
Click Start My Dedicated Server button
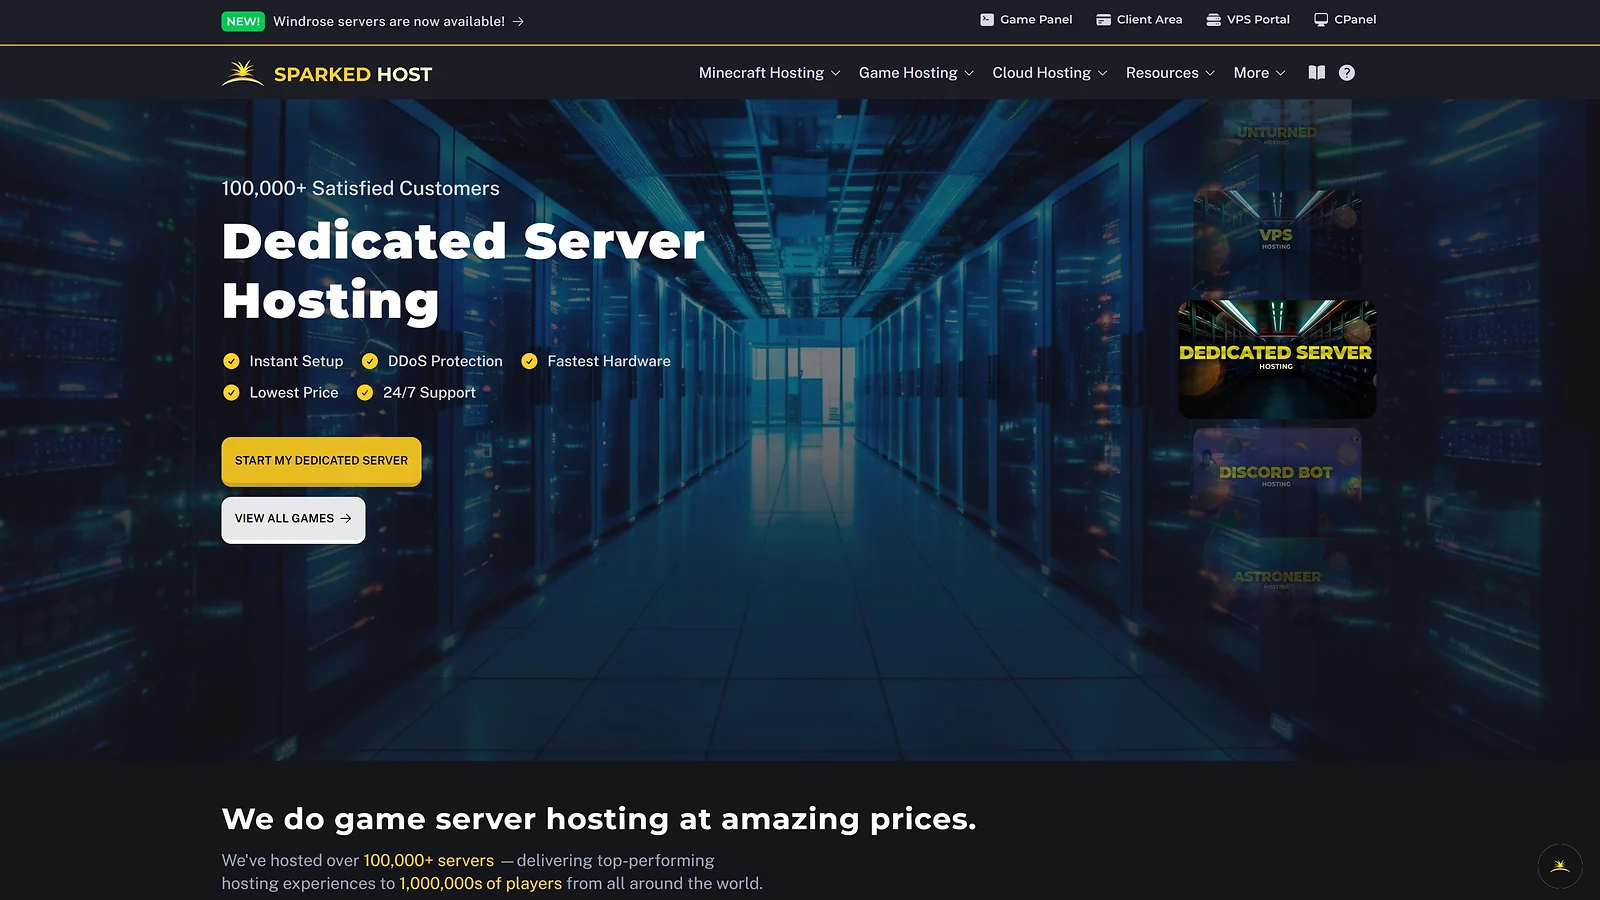point(321,461)
